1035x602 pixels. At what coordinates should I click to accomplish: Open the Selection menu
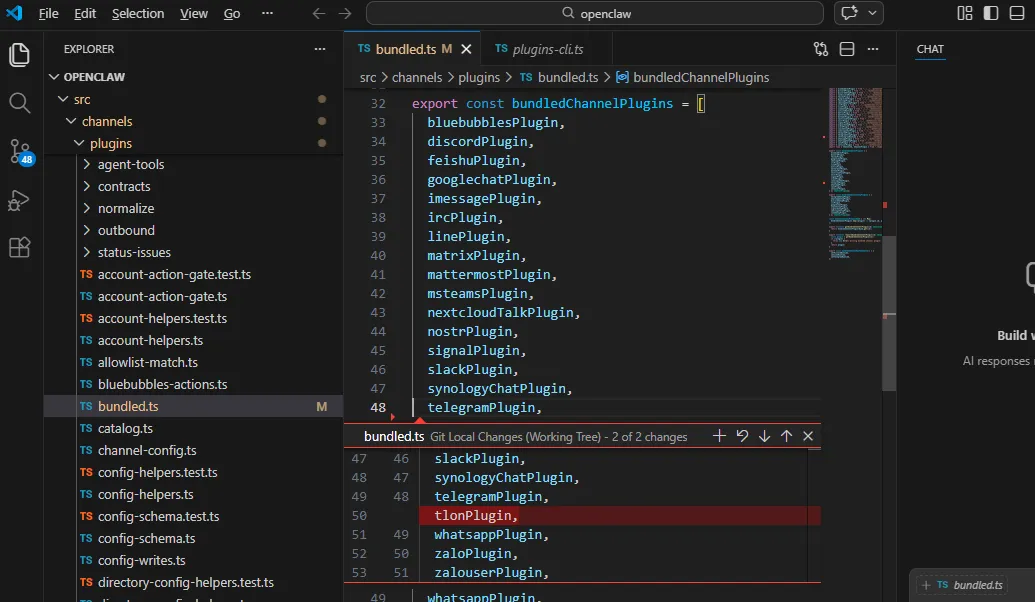[x=138, y=13]
